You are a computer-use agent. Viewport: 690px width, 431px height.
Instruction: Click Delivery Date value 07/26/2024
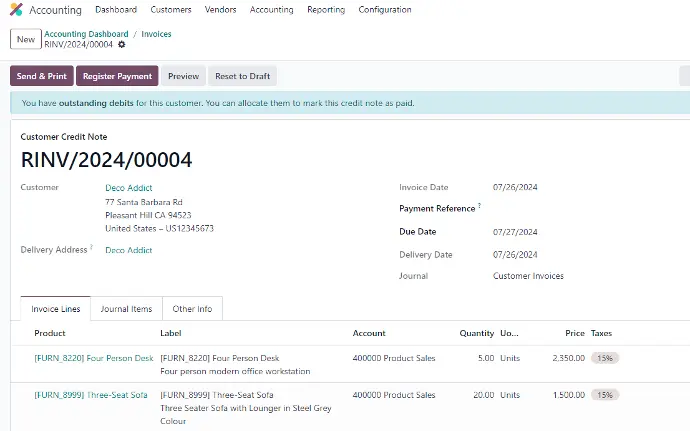point(515,254)
